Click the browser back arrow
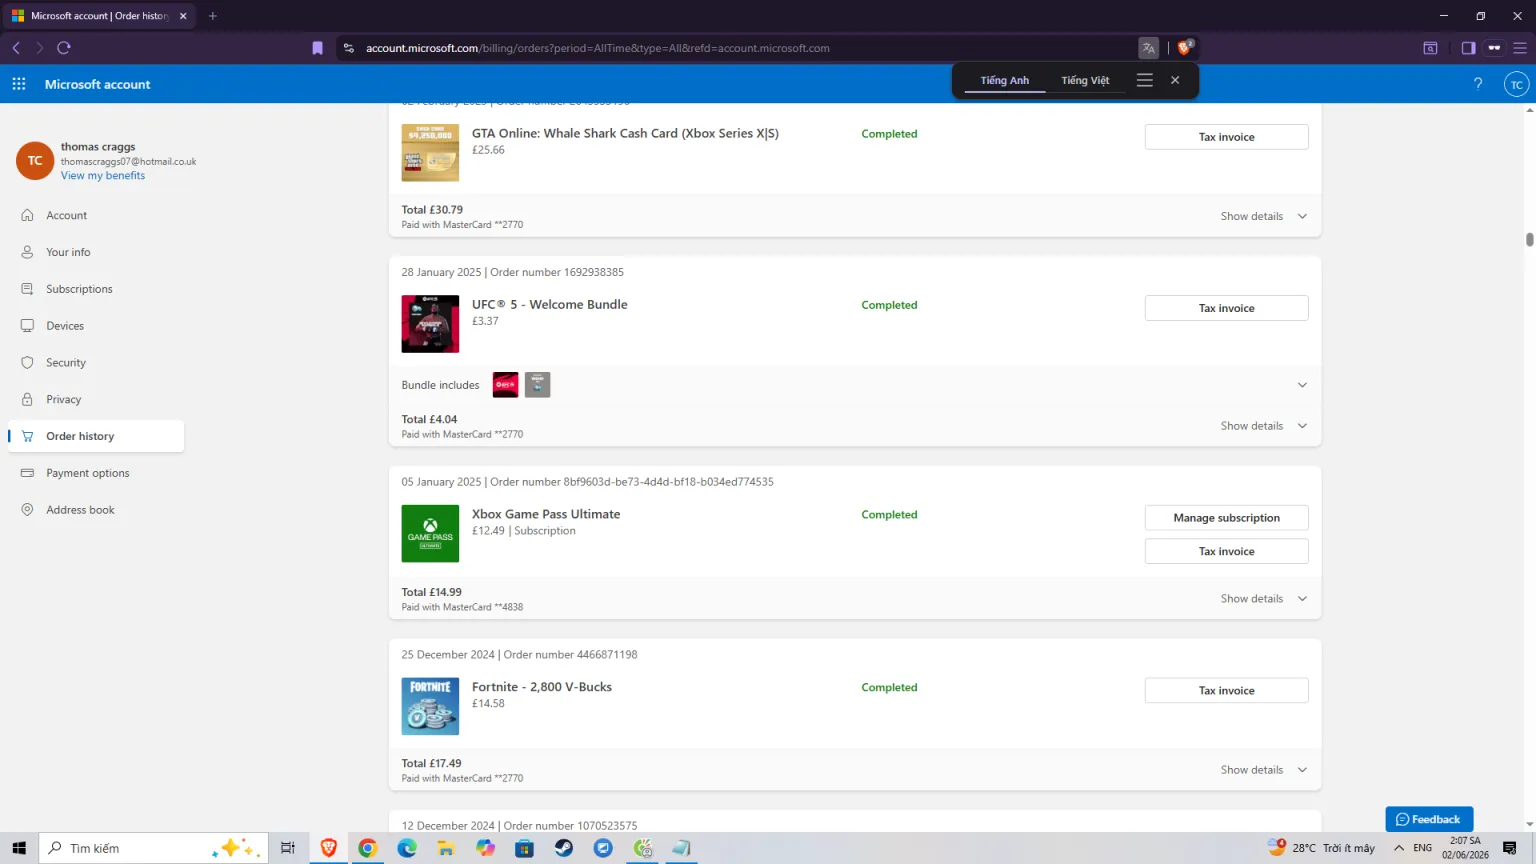The height and width of the screenshot is (864, 1536). pos(16,48)
